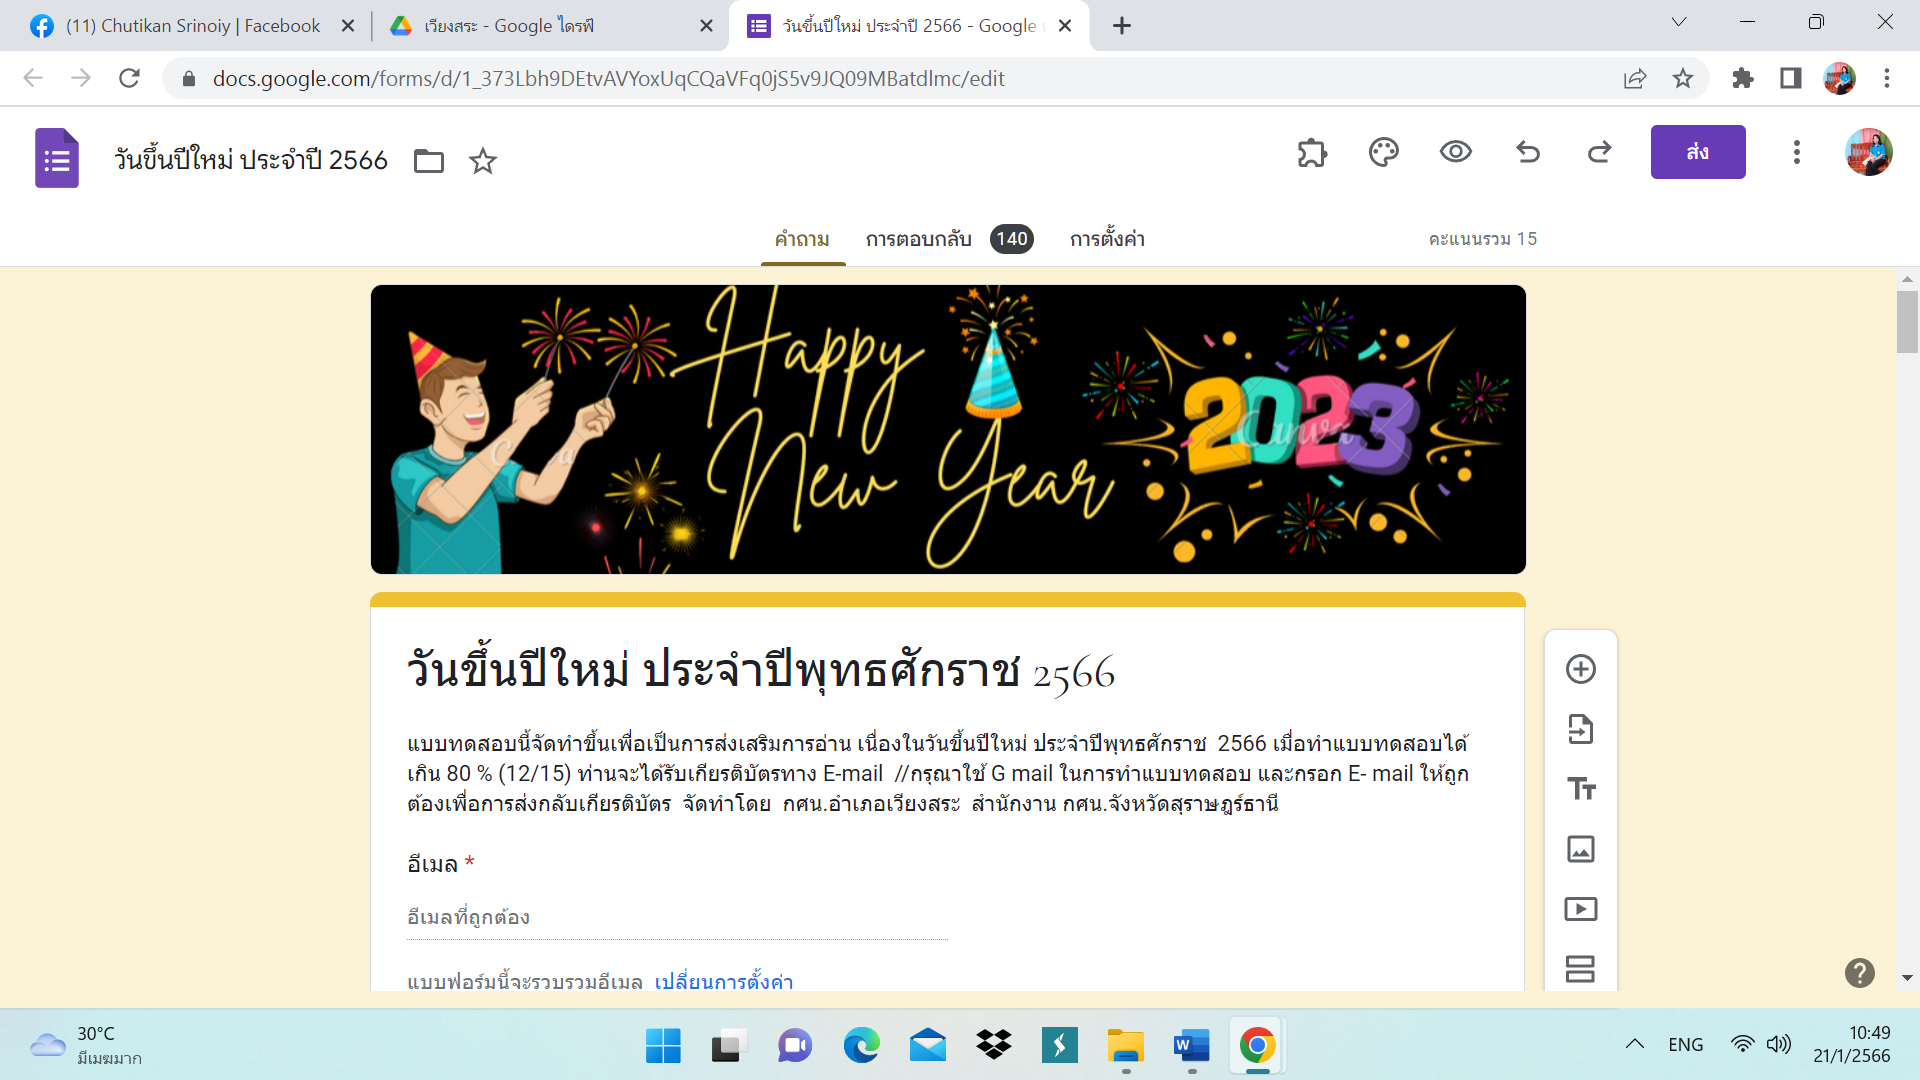Show hidden system tray icons
Screen dimensions: 1920x1080
[x=1635, y=1044]
